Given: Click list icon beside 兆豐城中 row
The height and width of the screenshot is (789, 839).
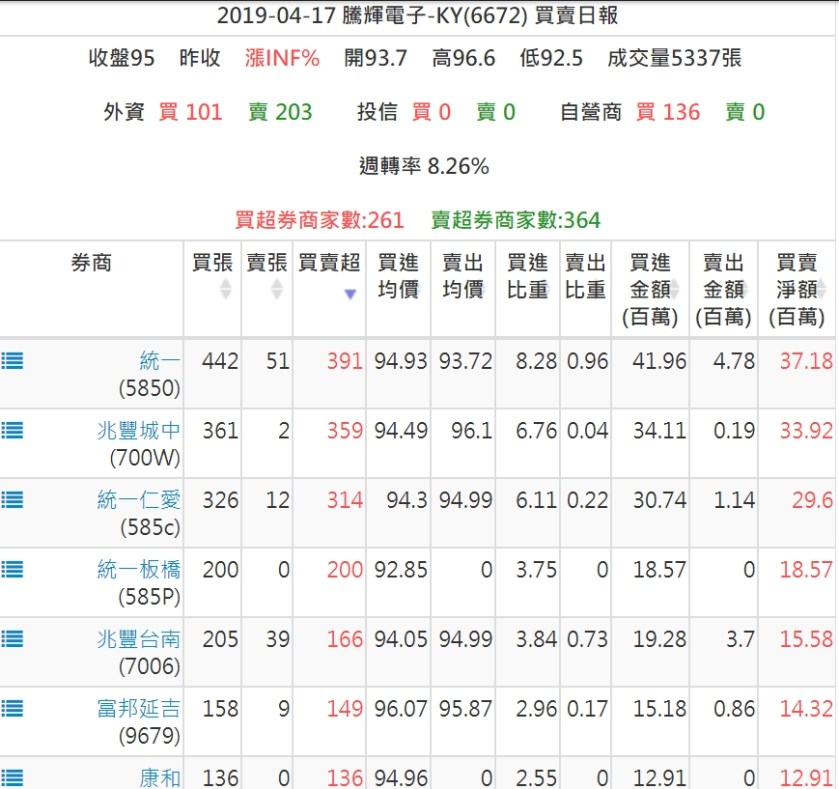Looking at the screenshot, I should (12, 431).
